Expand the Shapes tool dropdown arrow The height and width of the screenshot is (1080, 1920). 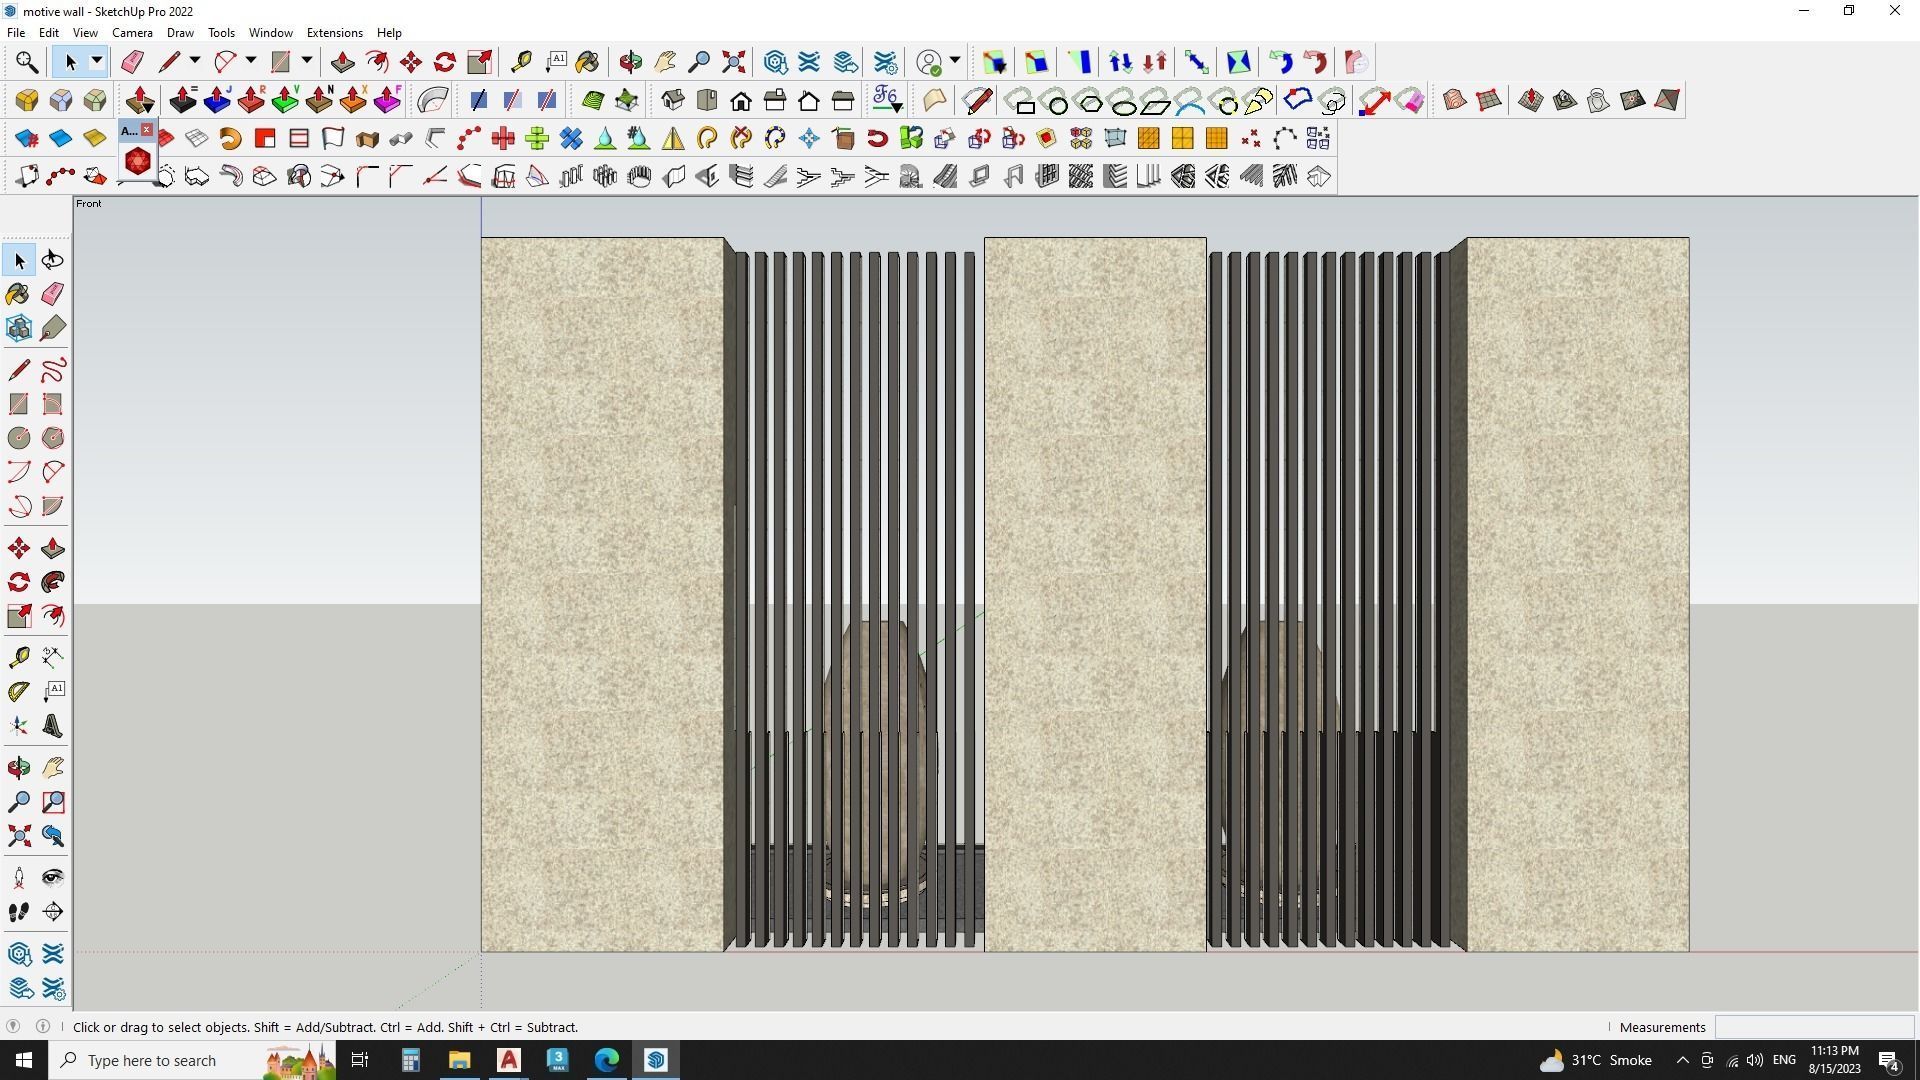(x=307, y=62)
